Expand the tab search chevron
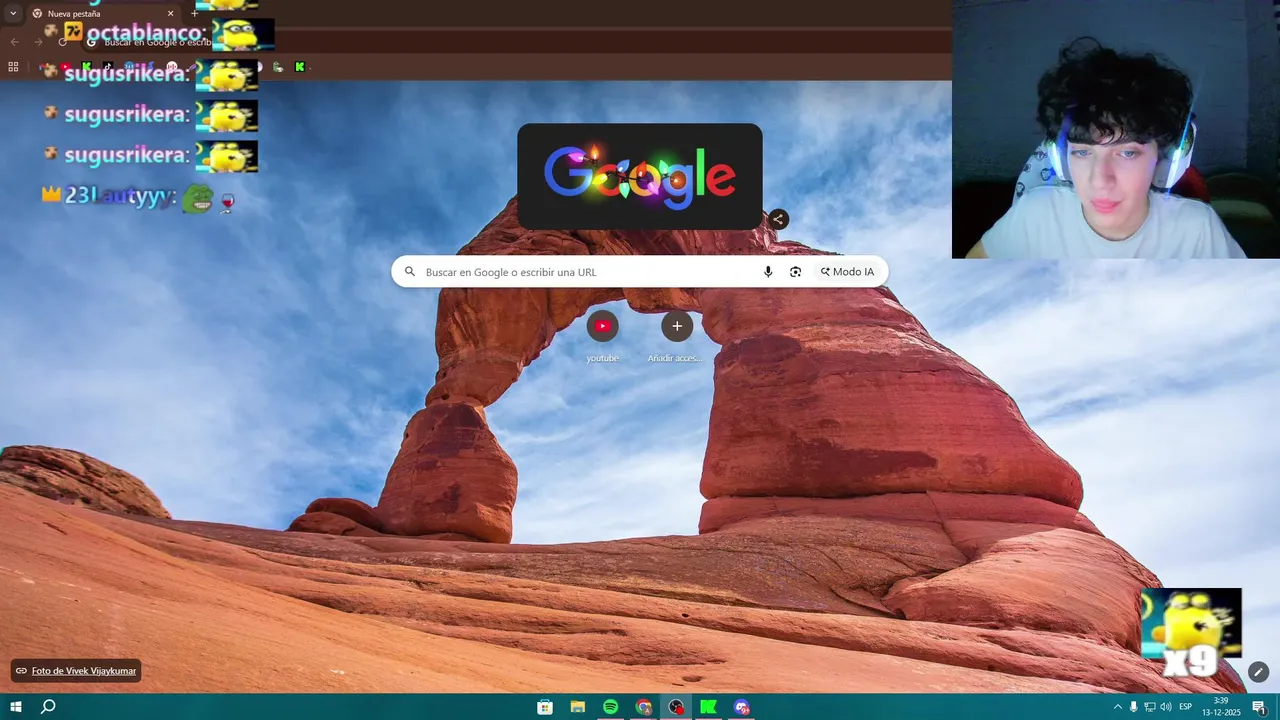The height and width of the screenshot is (720, 1280). [x=13, y=14]
